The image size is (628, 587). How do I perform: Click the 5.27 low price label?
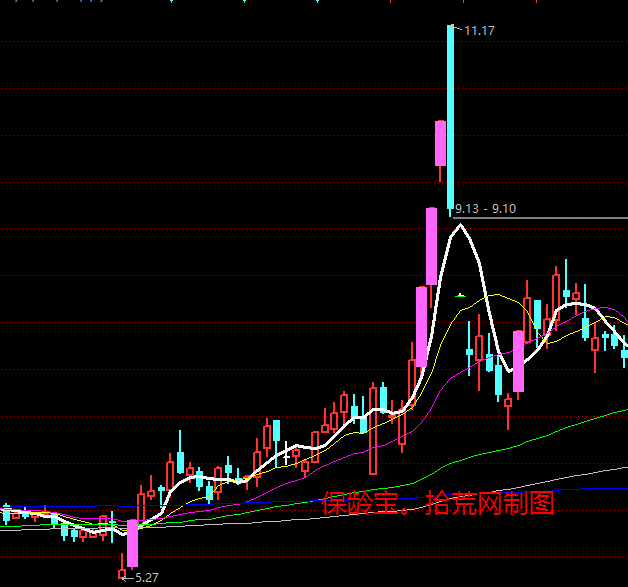[x=147, y=577]
